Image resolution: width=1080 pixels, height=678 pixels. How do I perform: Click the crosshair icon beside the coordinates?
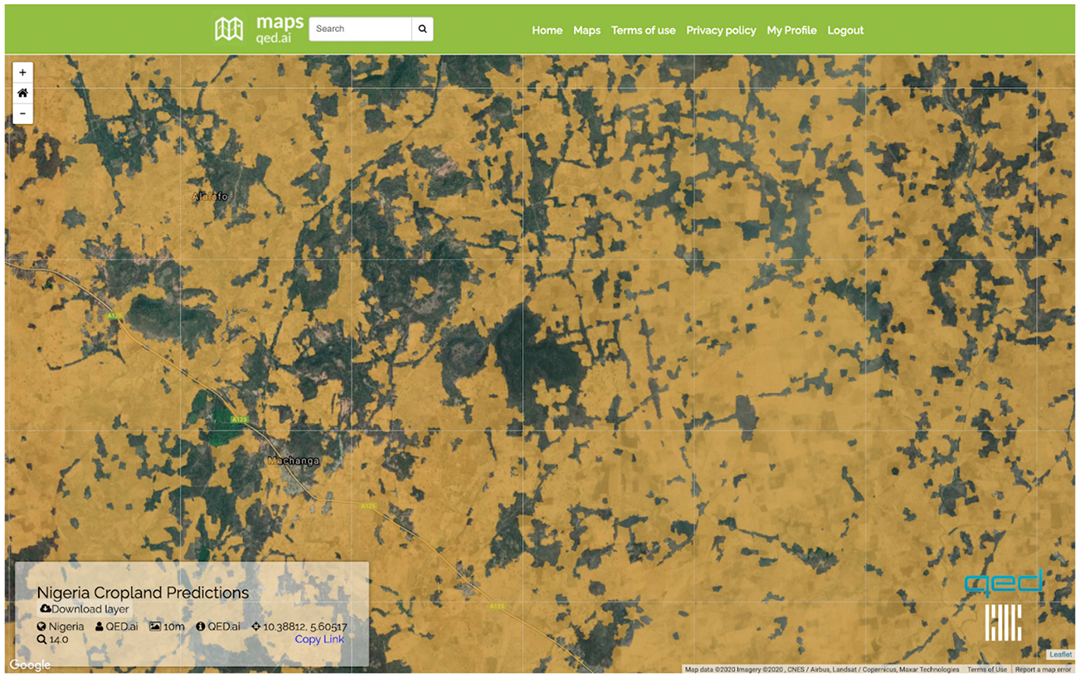(x=256, y=626)
